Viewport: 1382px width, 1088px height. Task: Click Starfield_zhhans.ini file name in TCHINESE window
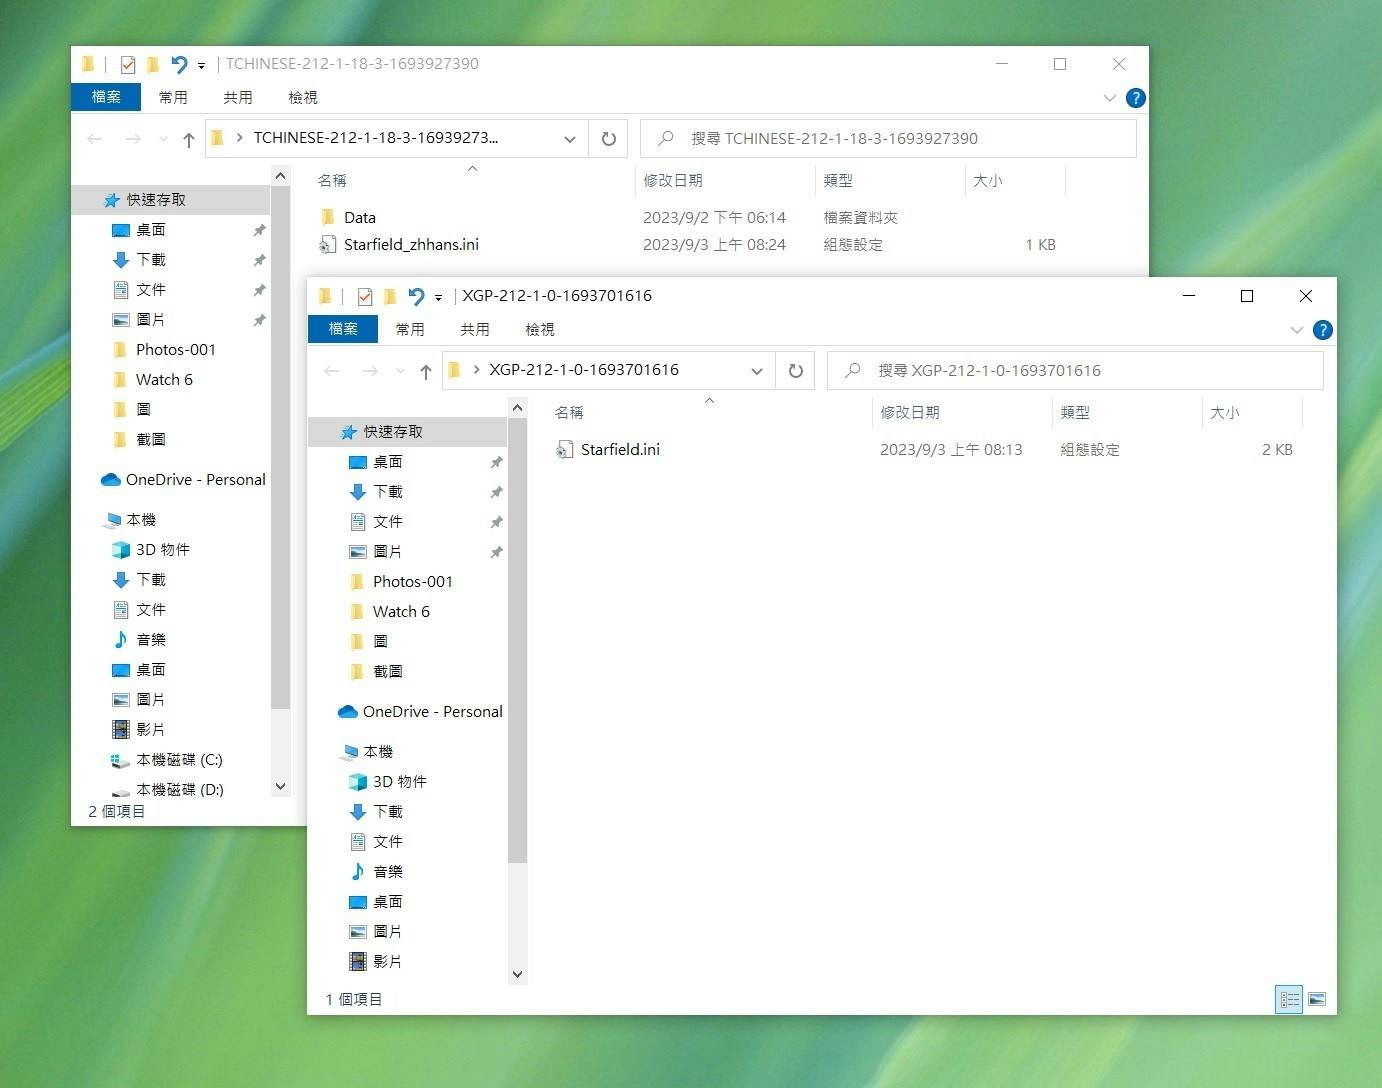[x=411, y=245]
